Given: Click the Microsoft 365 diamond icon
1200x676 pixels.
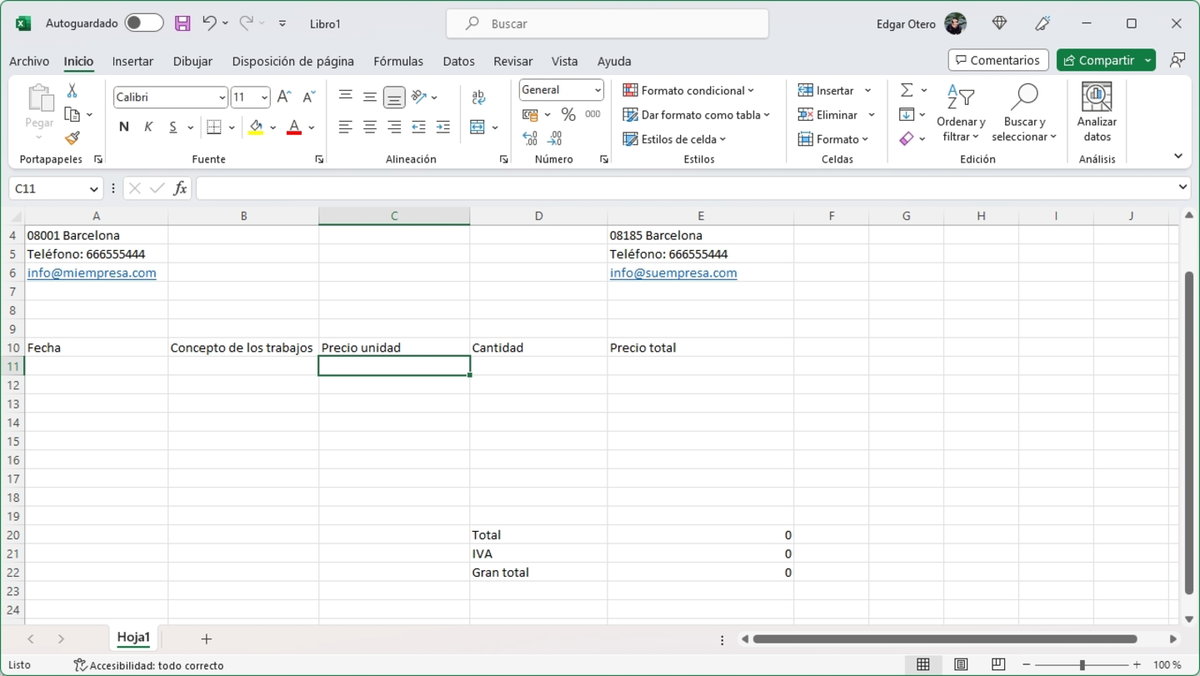Looking at the screenshot, I should [x=999, y=23].
